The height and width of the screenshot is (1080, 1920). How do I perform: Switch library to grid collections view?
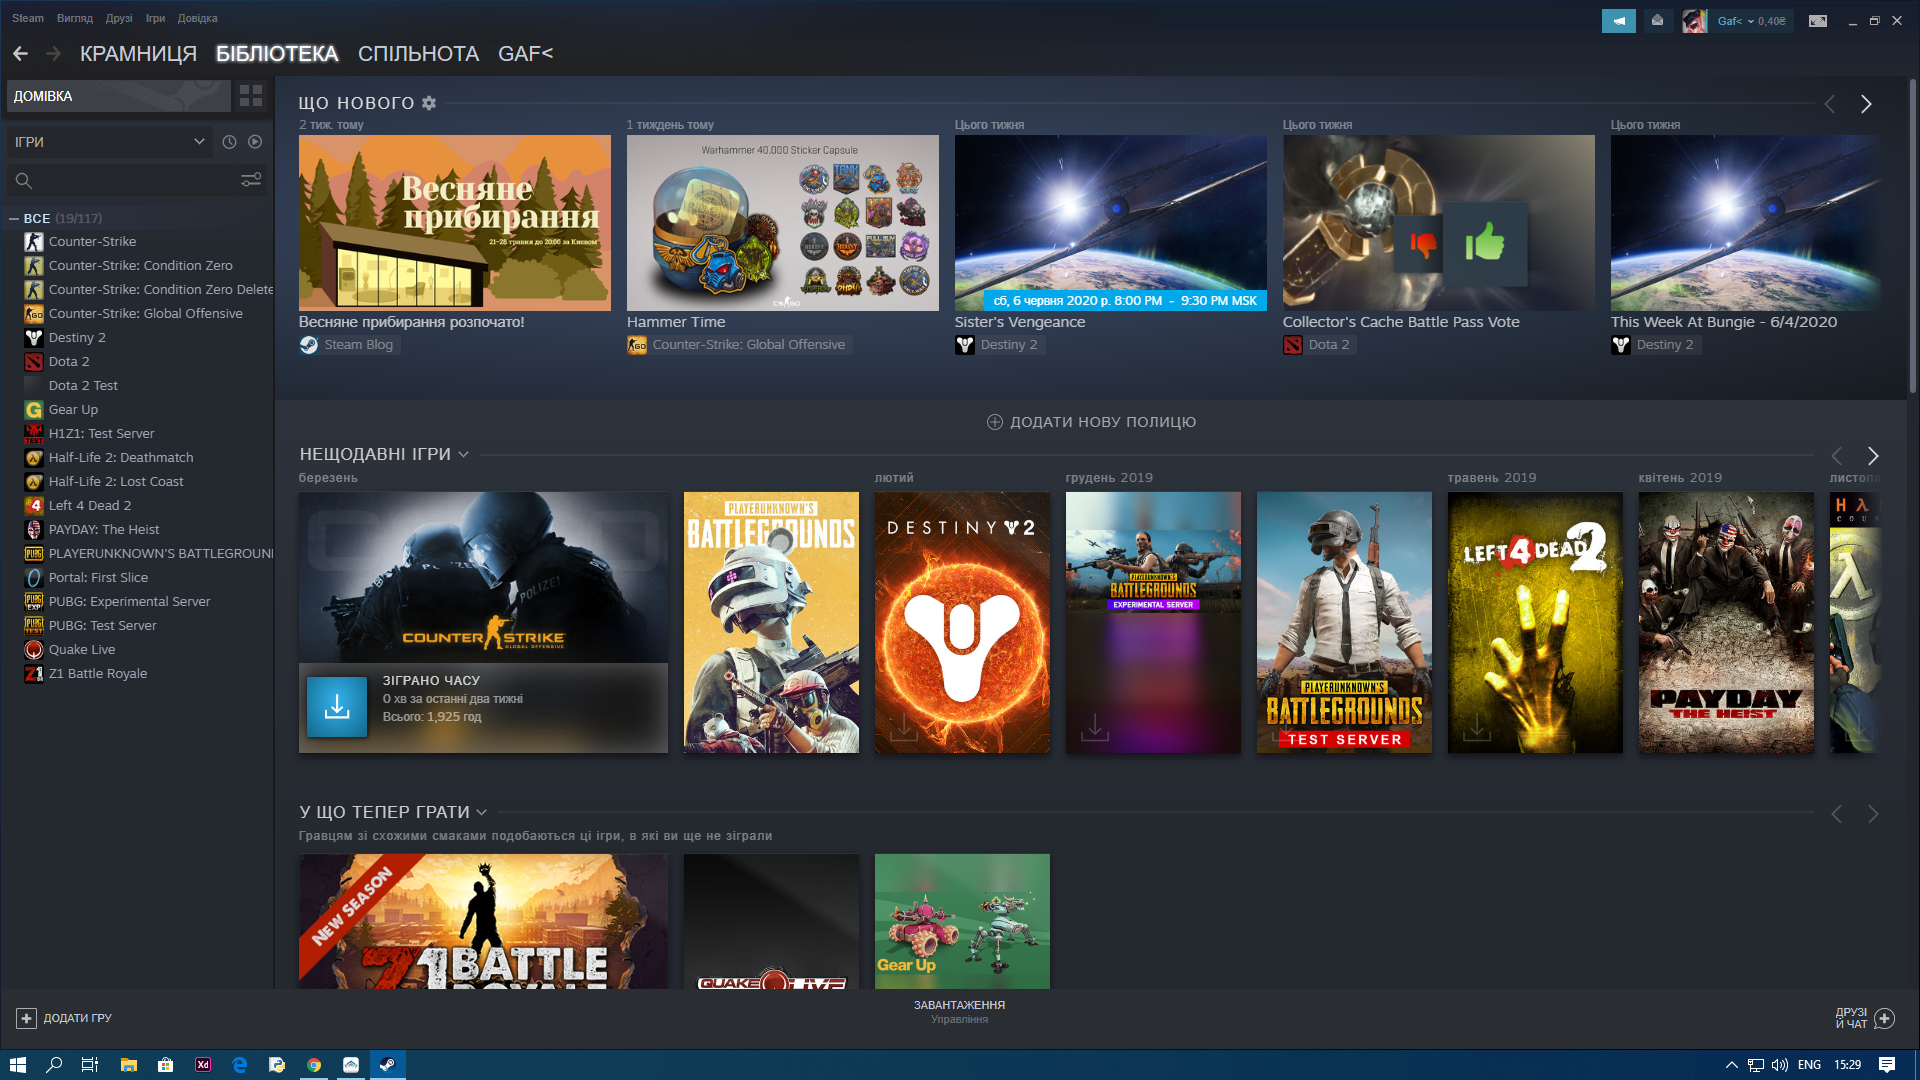tap(251, 96)
